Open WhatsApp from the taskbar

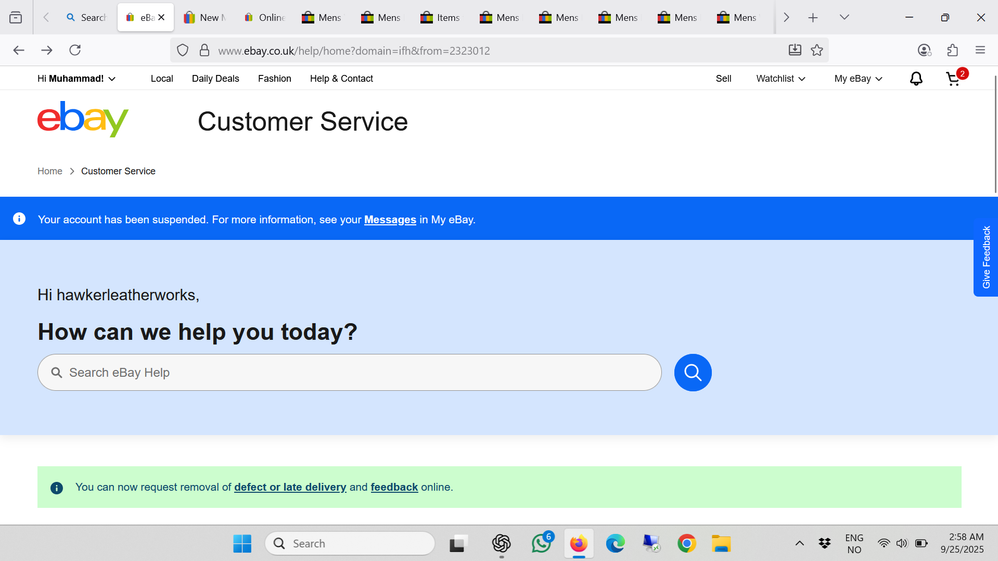[x=542, y=544]
